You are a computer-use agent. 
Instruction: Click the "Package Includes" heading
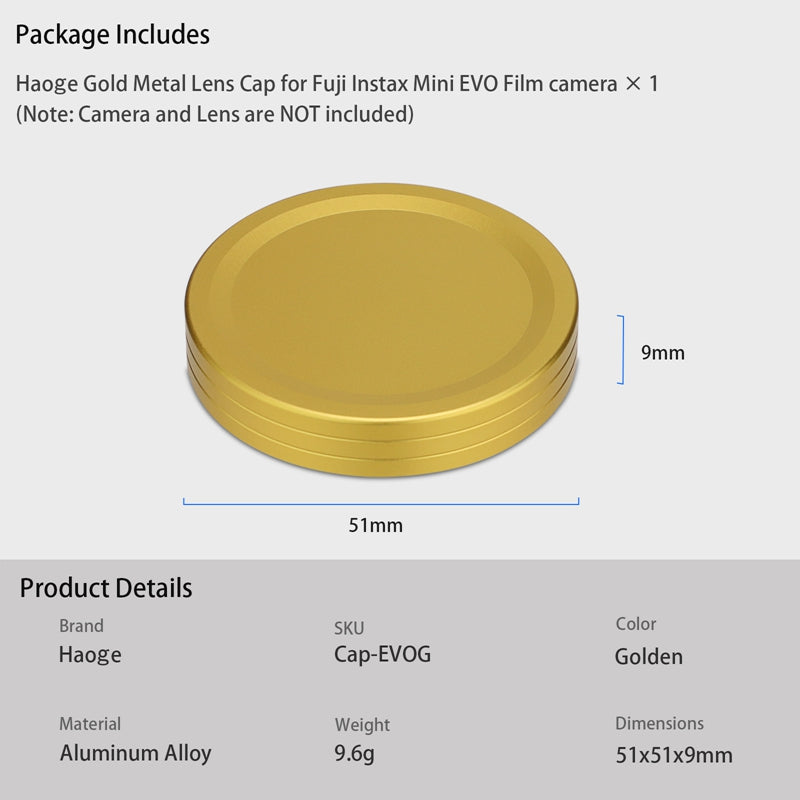pos(113,35)
